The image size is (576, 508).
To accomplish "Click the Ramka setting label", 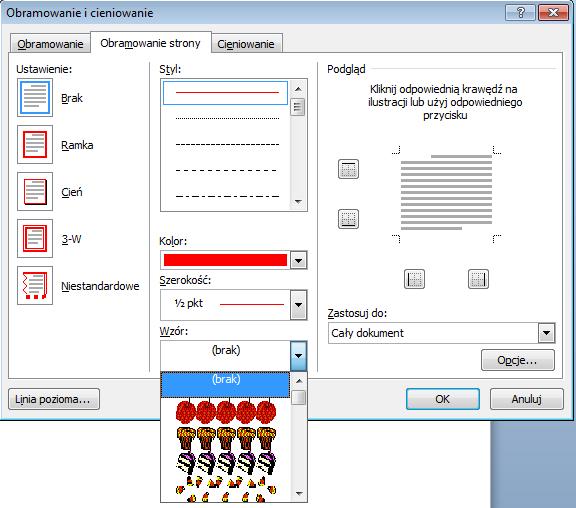I will click(x=77, y=145).
